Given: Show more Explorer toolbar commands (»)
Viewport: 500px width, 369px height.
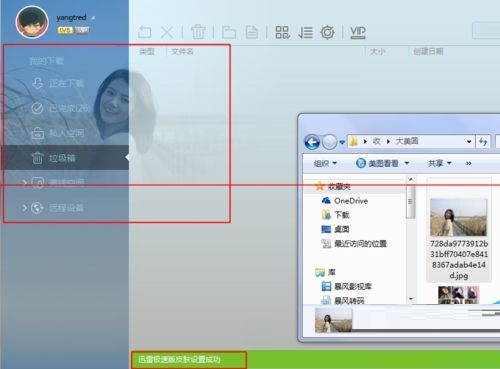Looking at the screenshot, I should coord(469,163).
